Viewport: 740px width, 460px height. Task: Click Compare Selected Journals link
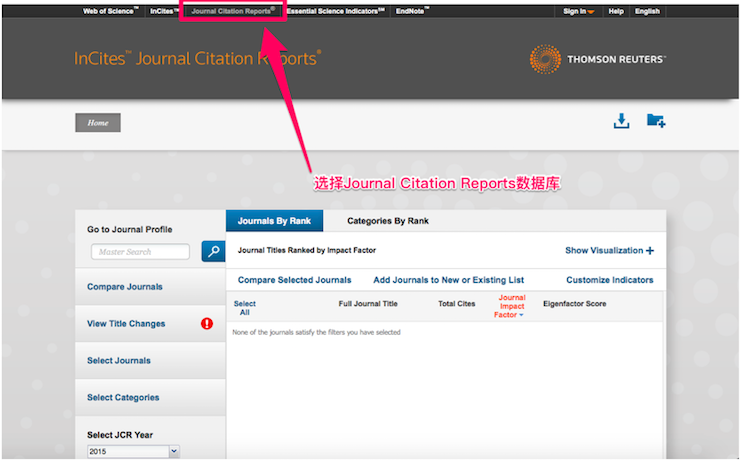pos(294,280)
